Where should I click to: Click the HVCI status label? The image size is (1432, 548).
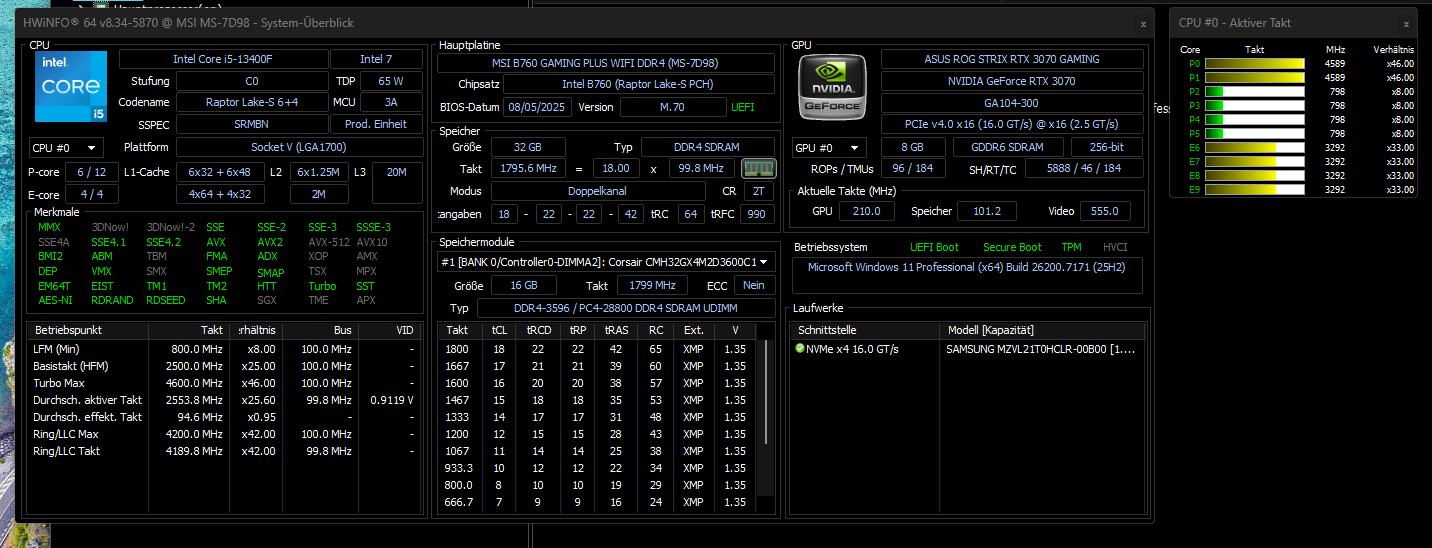pyautogui.click(x=1114, y=247)
